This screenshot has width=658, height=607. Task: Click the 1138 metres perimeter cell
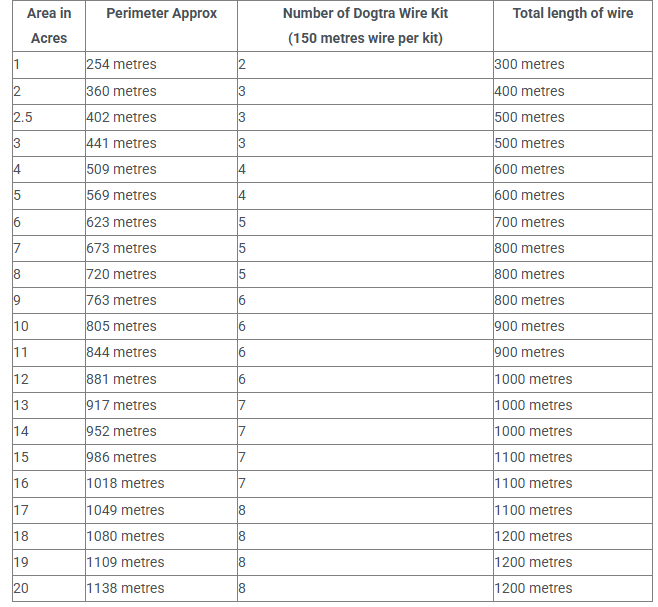(x=126, y=588)
